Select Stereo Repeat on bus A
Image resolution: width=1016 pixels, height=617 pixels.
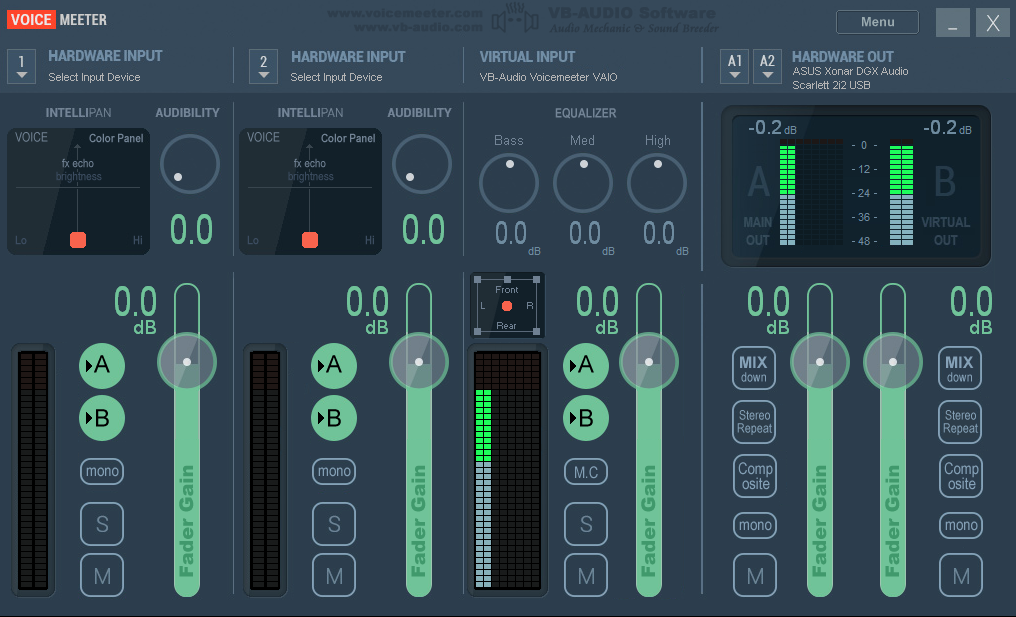tap(754, 422)
